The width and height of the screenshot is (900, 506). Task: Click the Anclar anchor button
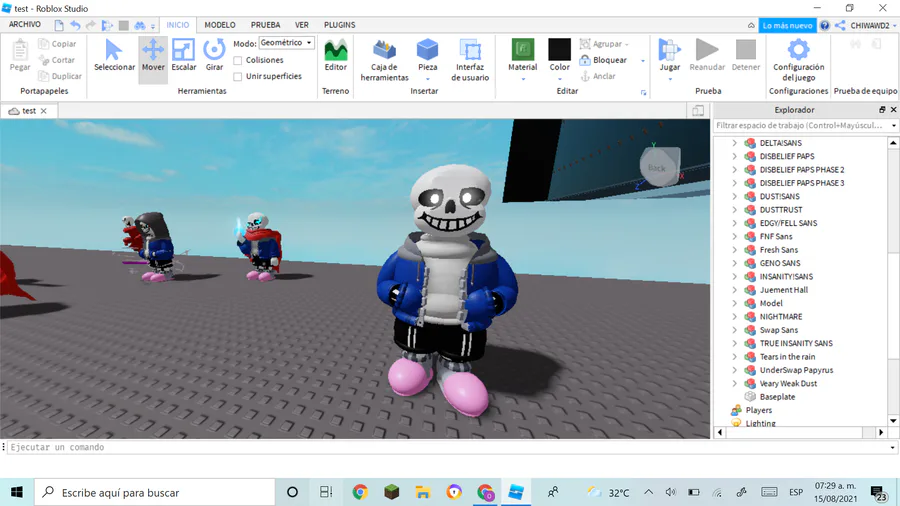click(598, 76)
